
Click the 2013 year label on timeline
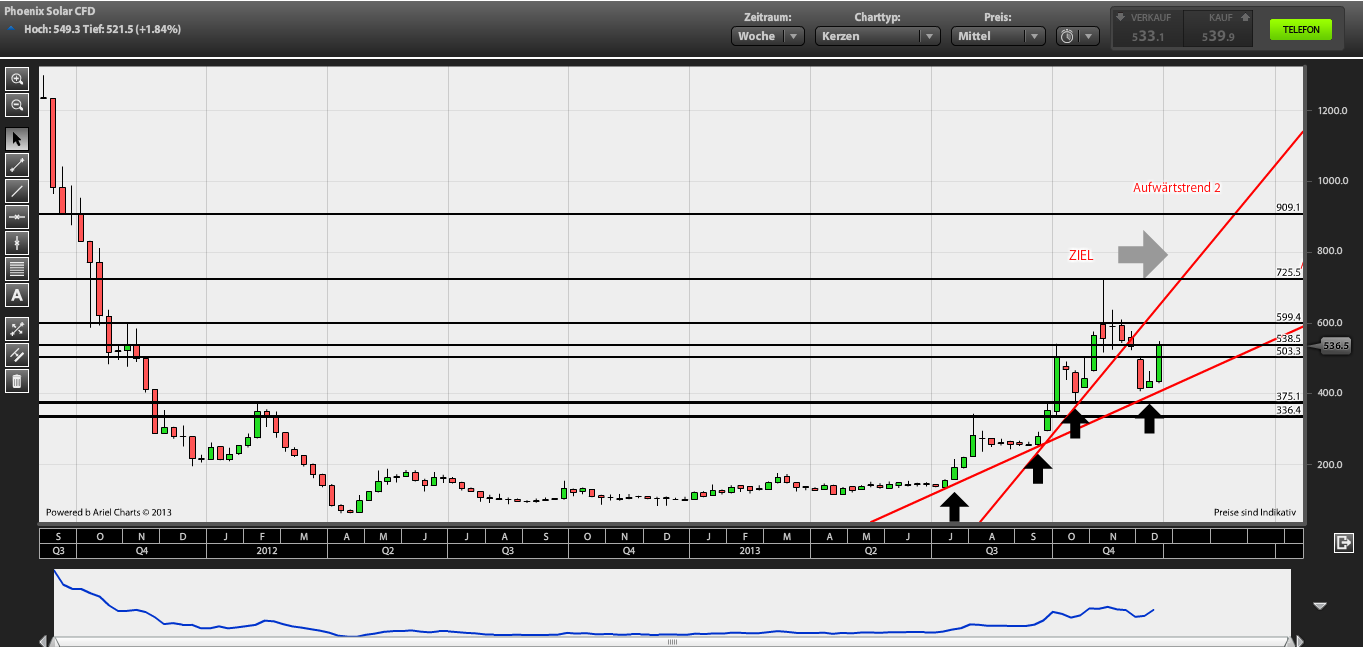point(749,550)
